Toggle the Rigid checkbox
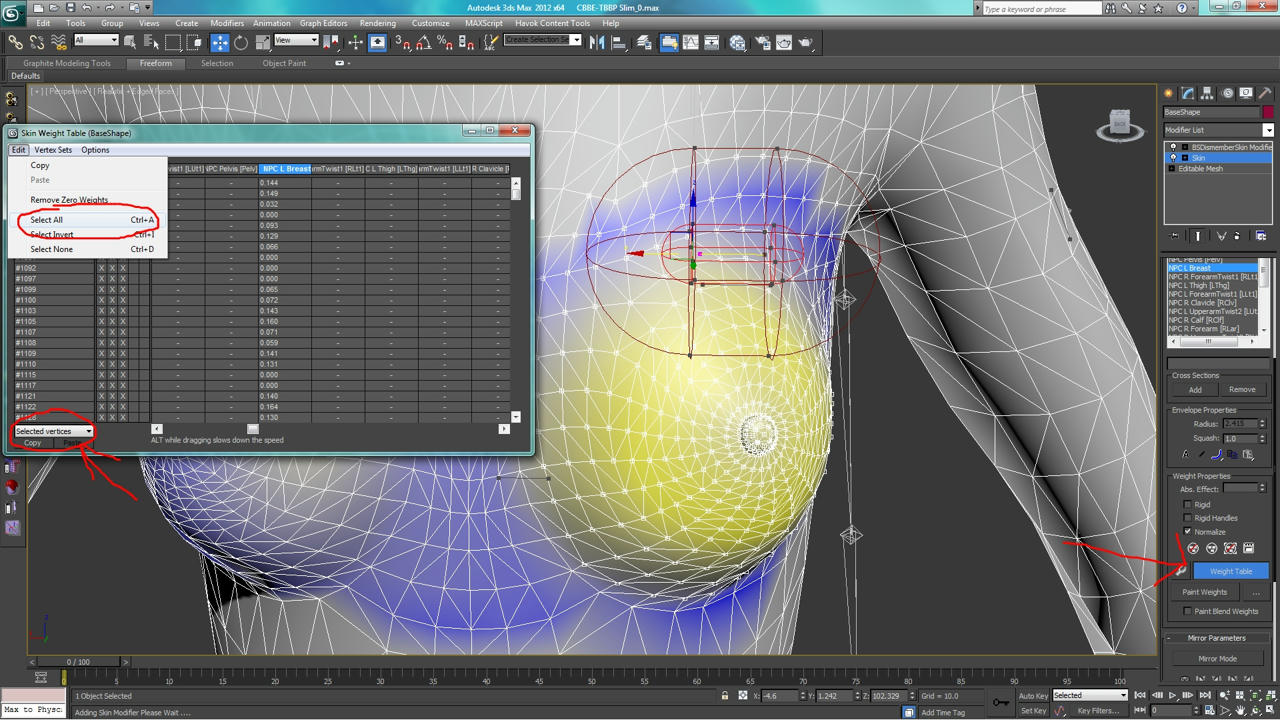The height and width of the screenshot is (720, 1280). 1188,505
